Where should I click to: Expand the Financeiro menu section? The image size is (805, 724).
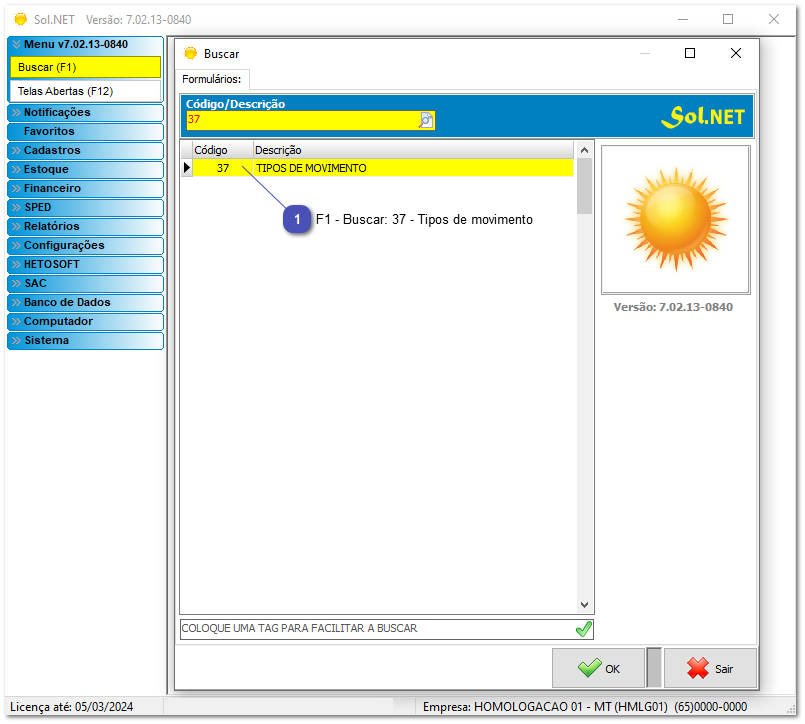(x=84, y=188)
